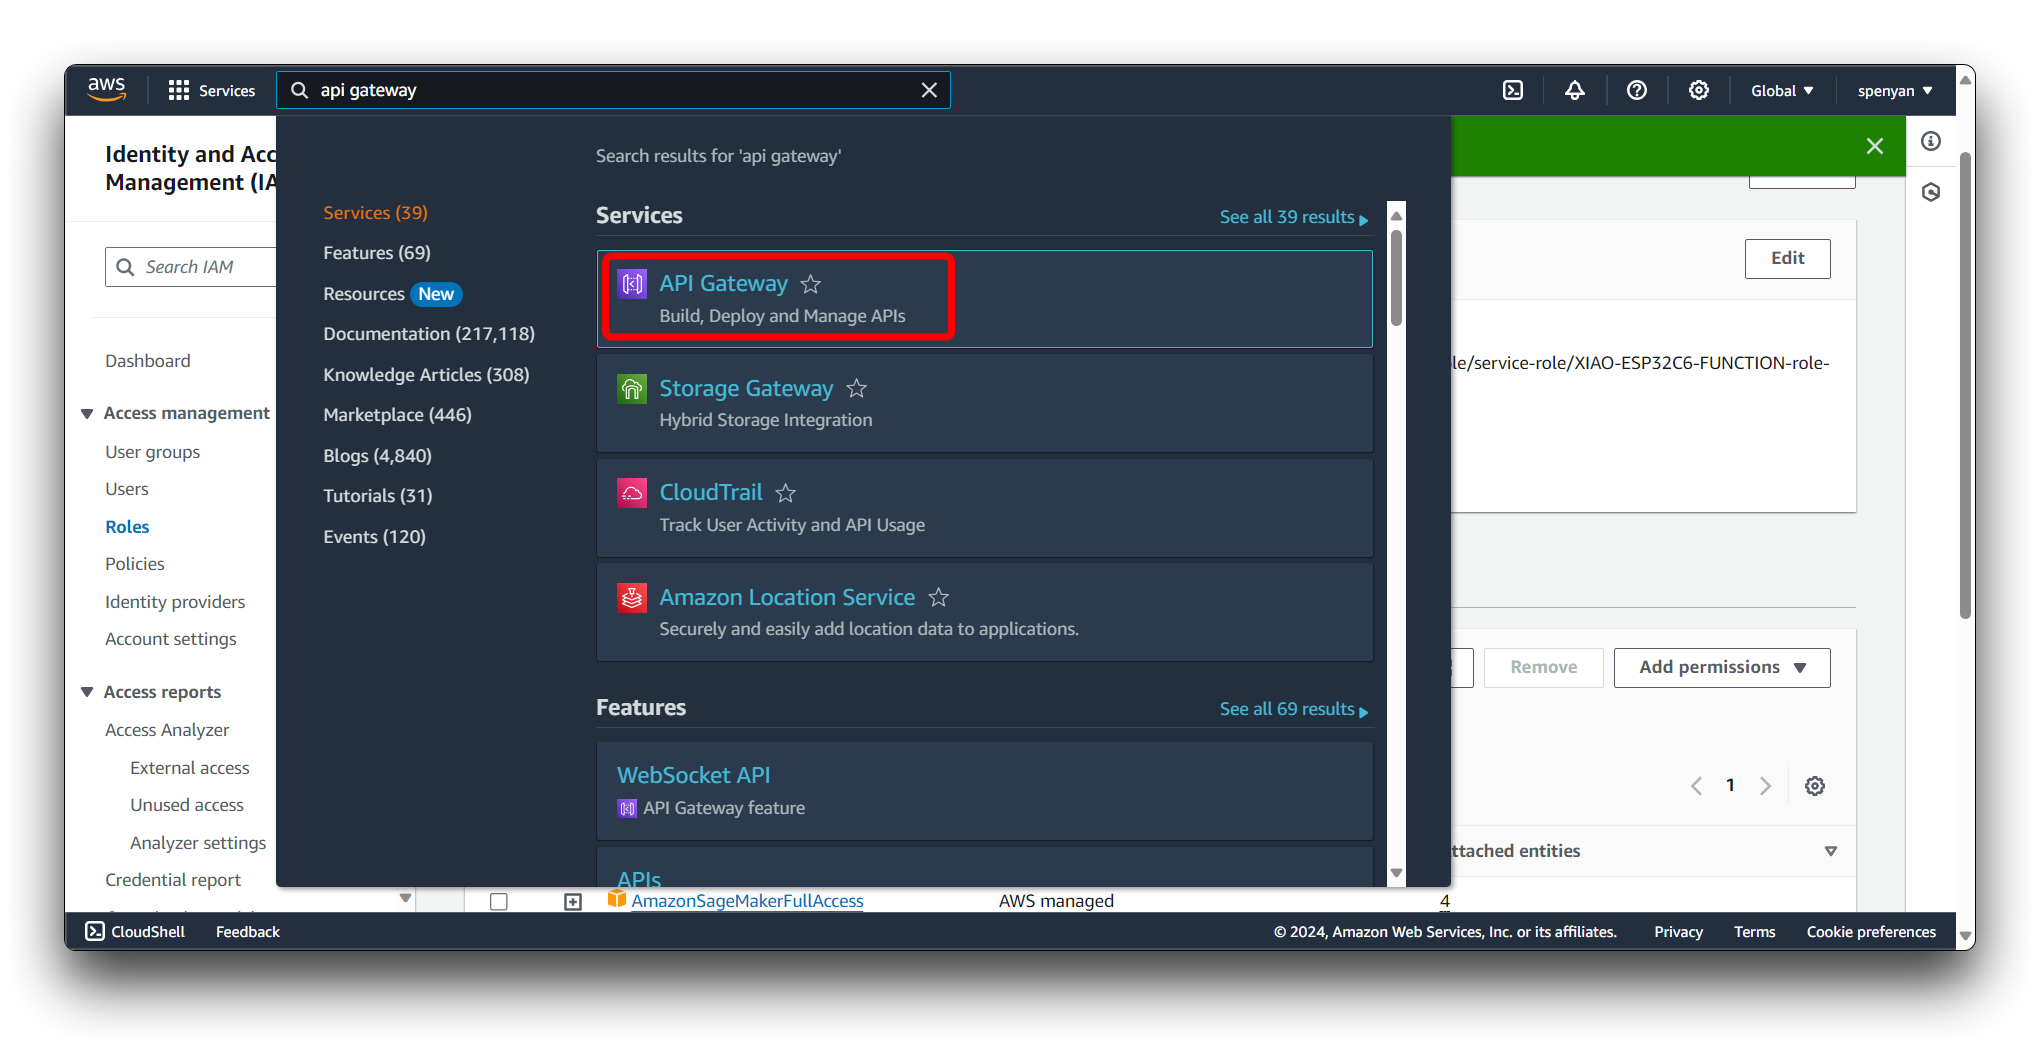Click the CloudTrail service icon
2040x1047 pixels.
[632, 493]
